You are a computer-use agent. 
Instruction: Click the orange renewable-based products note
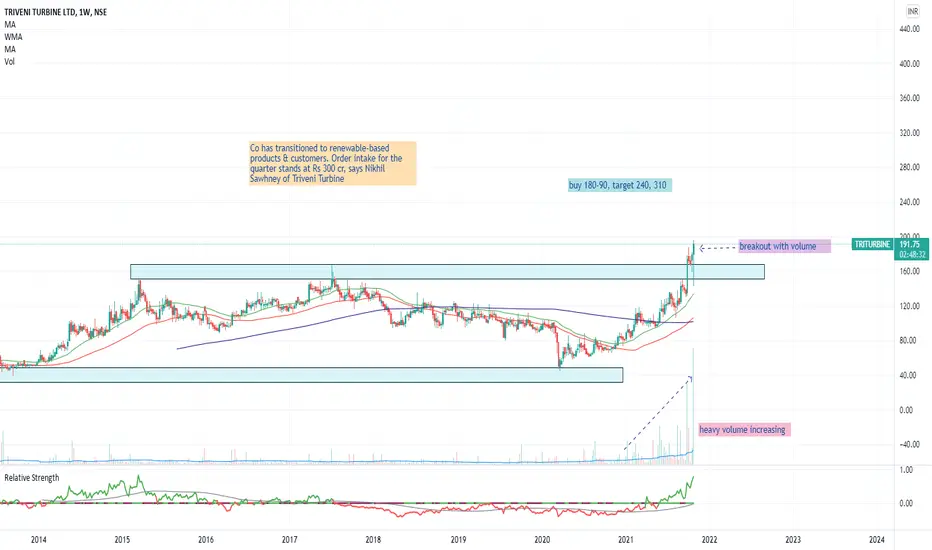tap(332, 164)
